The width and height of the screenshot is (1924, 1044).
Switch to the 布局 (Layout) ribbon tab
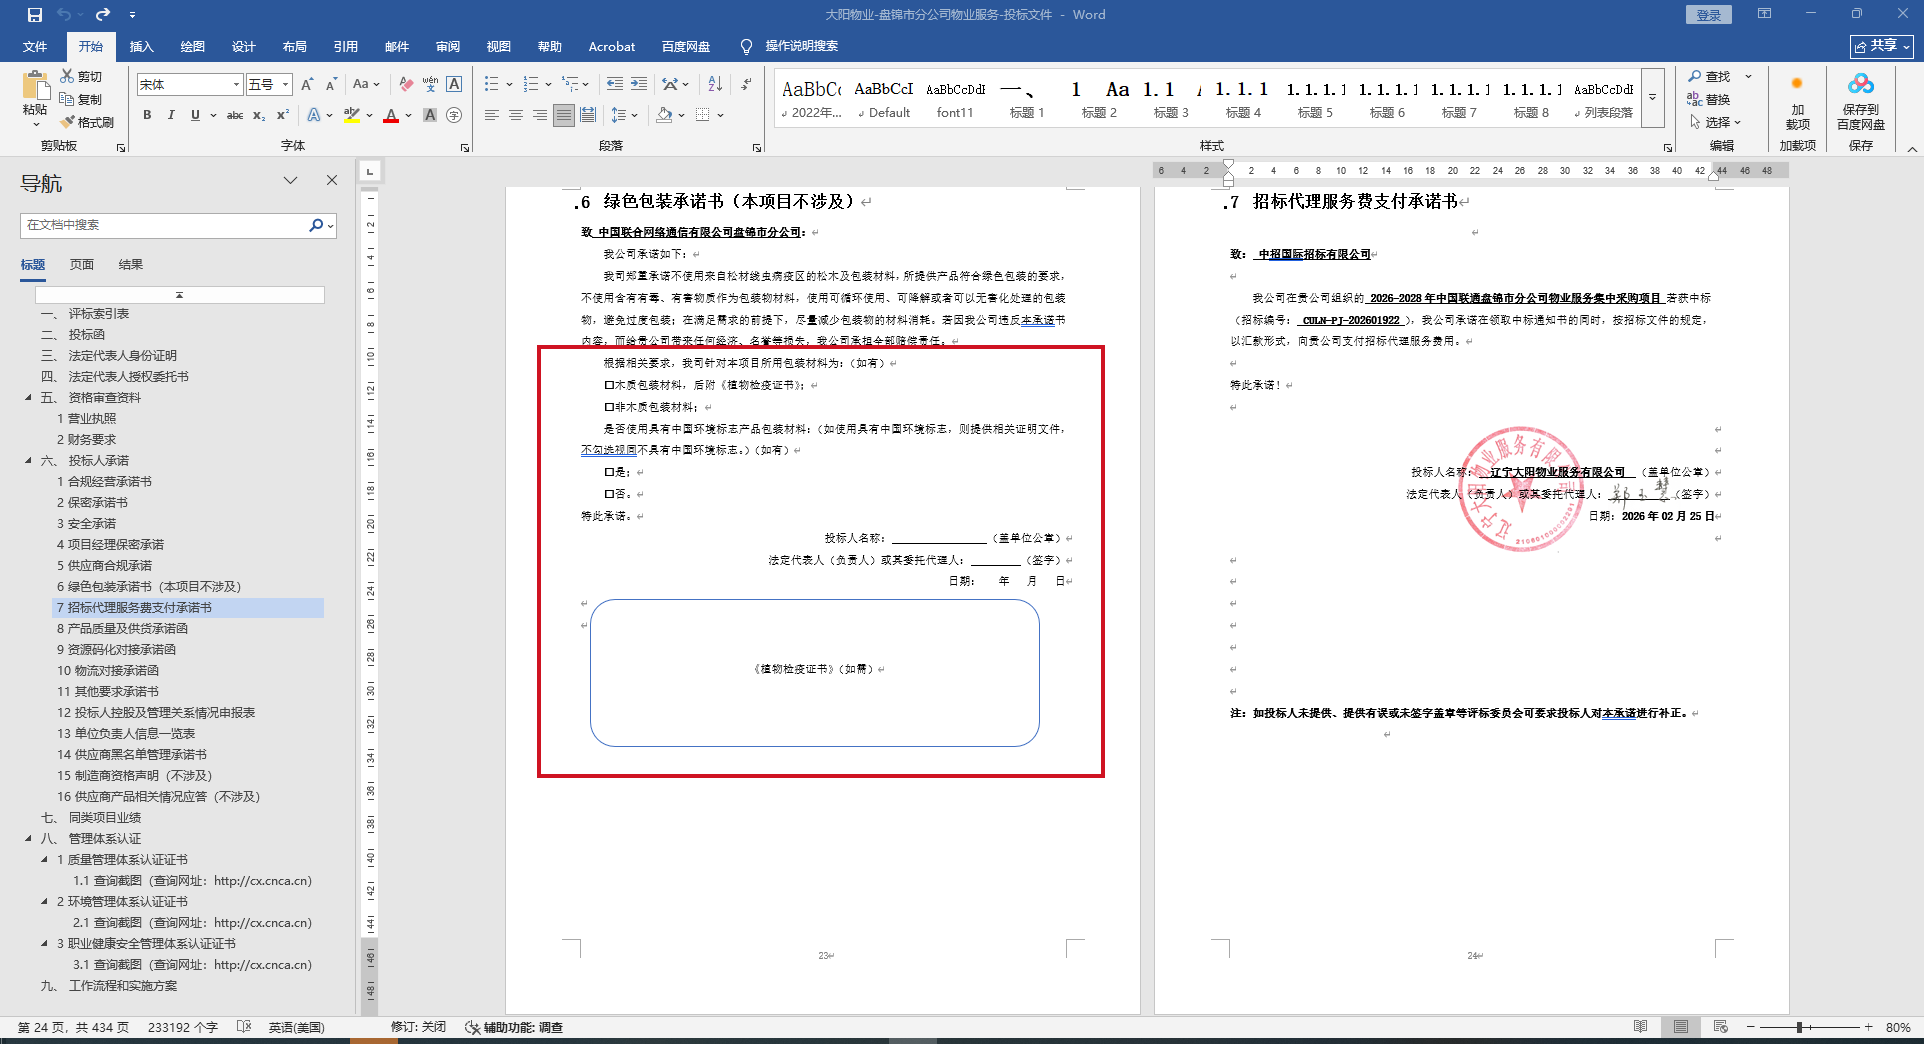tap(295, 47)
